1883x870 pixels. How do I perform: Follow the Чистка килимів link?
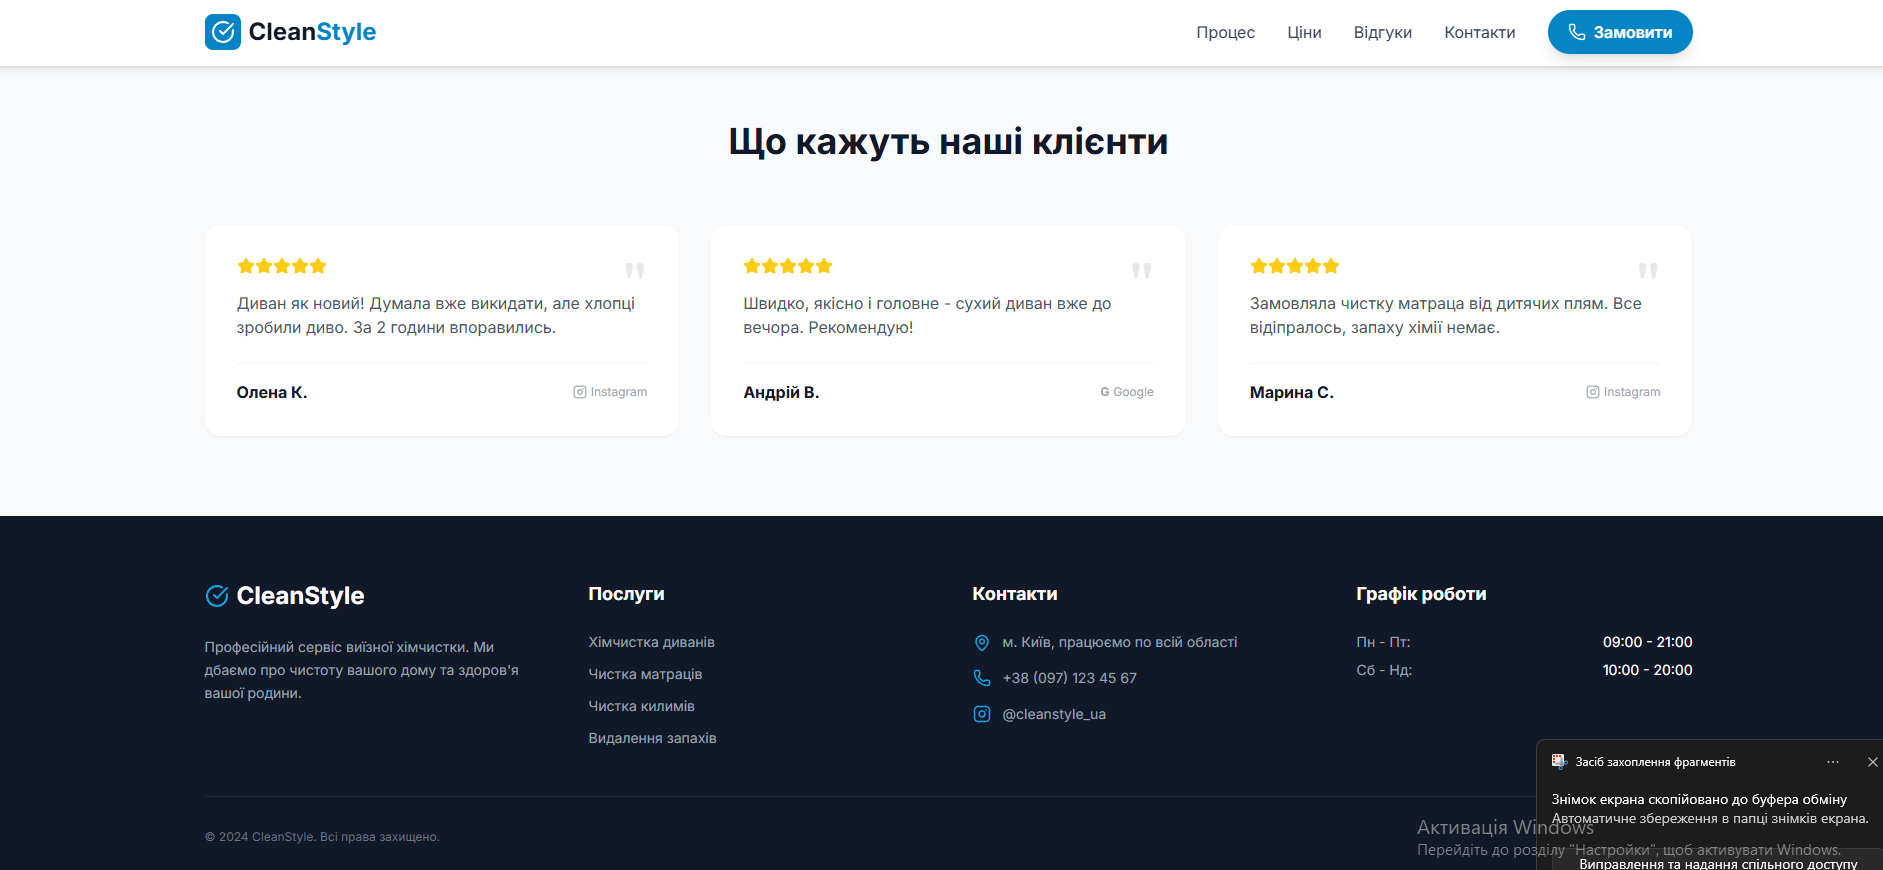pyautogui.click(x=641, y=706)
